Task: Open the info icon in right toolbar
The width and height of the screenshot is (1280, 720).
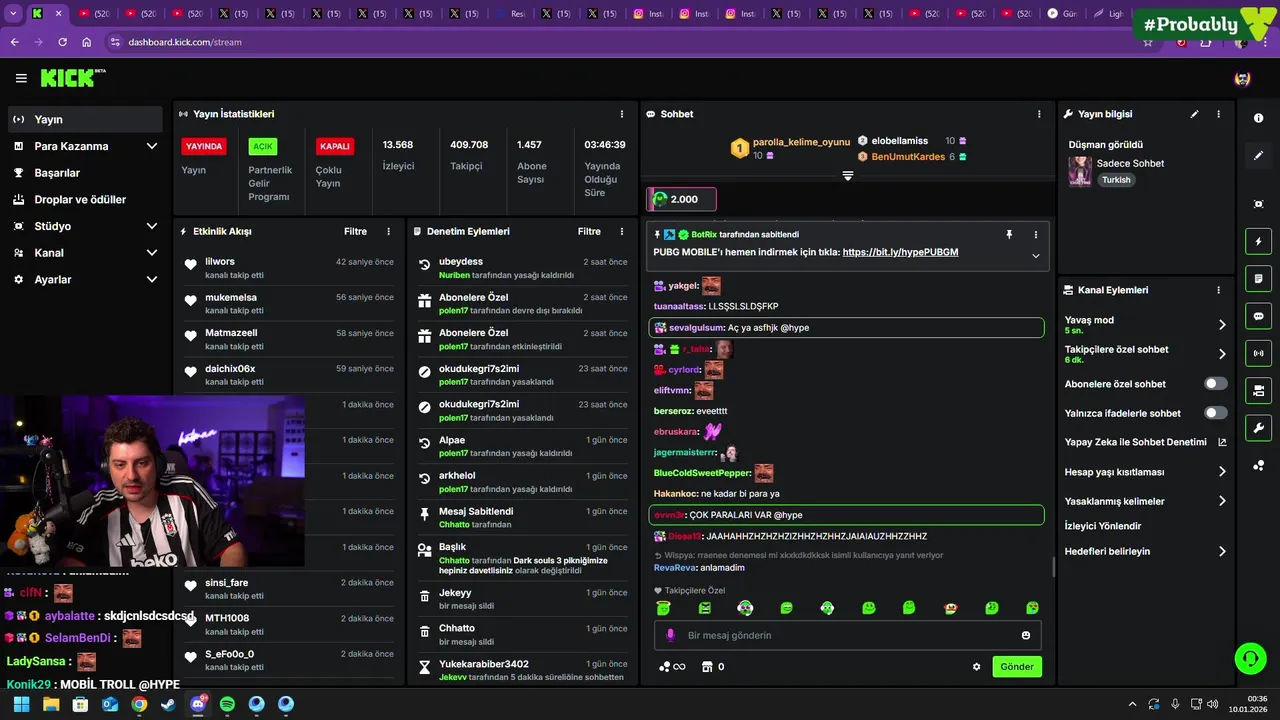Action: pos(1258,118)
